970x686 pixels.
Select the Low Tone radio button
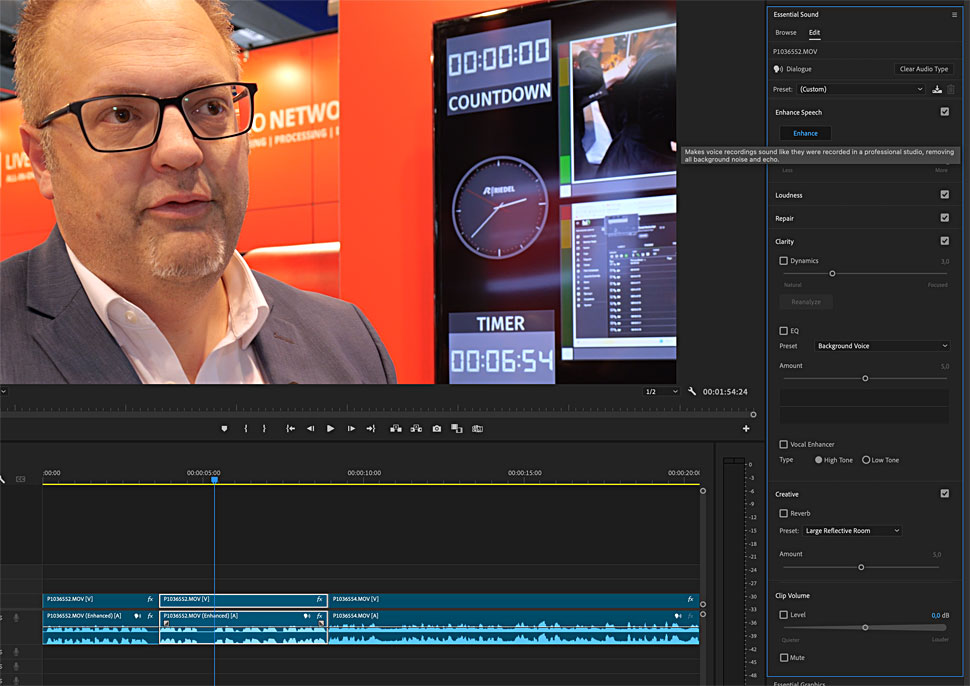(866, 460)
